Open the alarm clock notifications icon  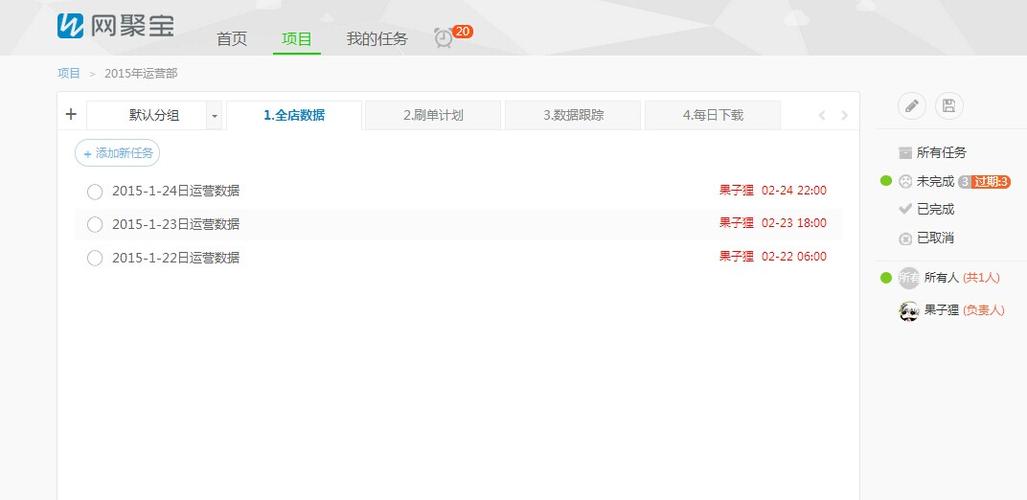[443, 38]
